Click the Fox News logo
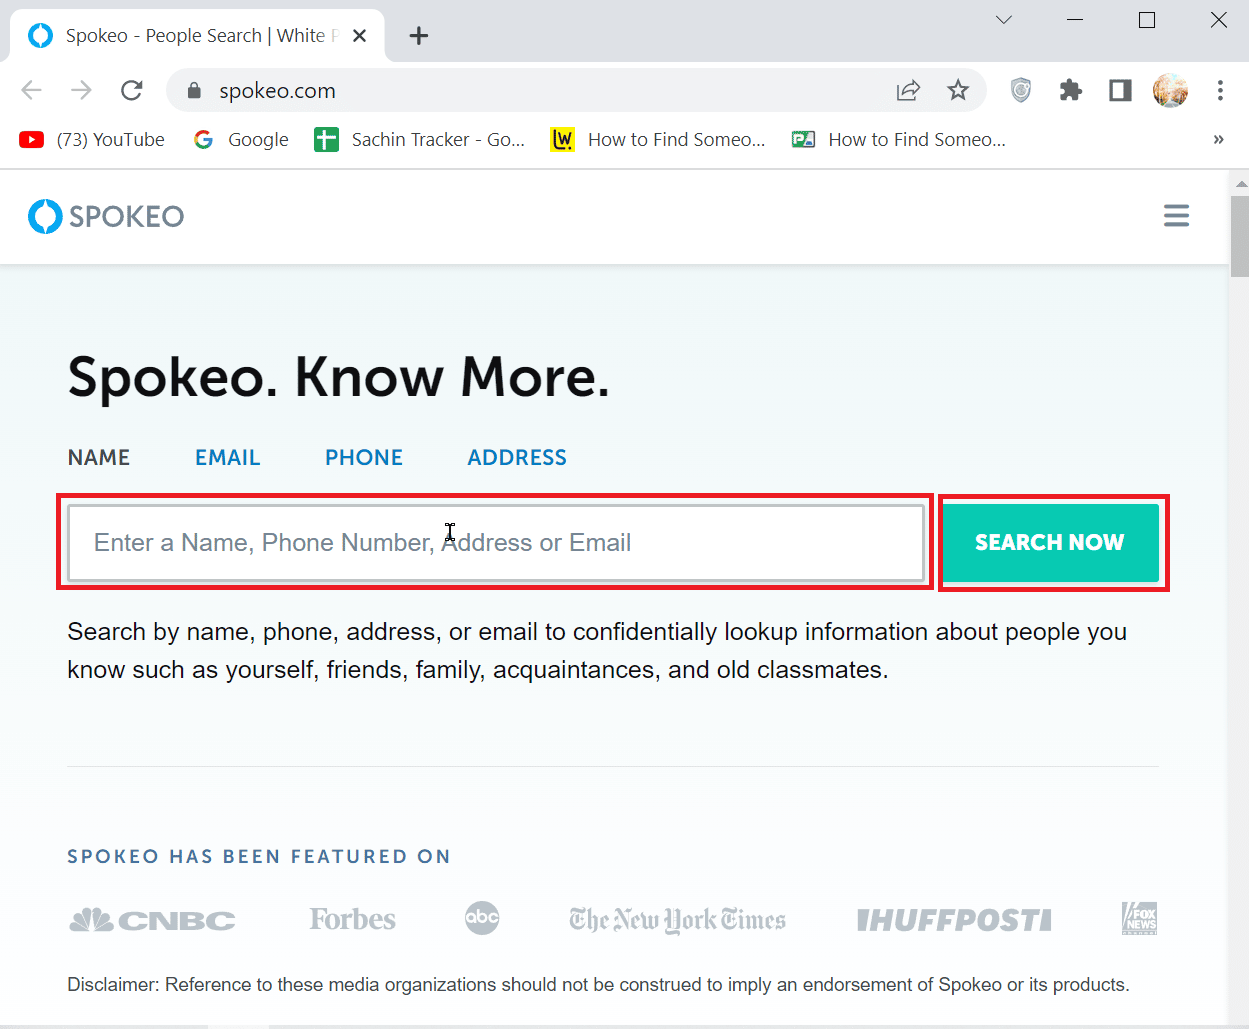1249x1029 pixels. [1140, 918]
